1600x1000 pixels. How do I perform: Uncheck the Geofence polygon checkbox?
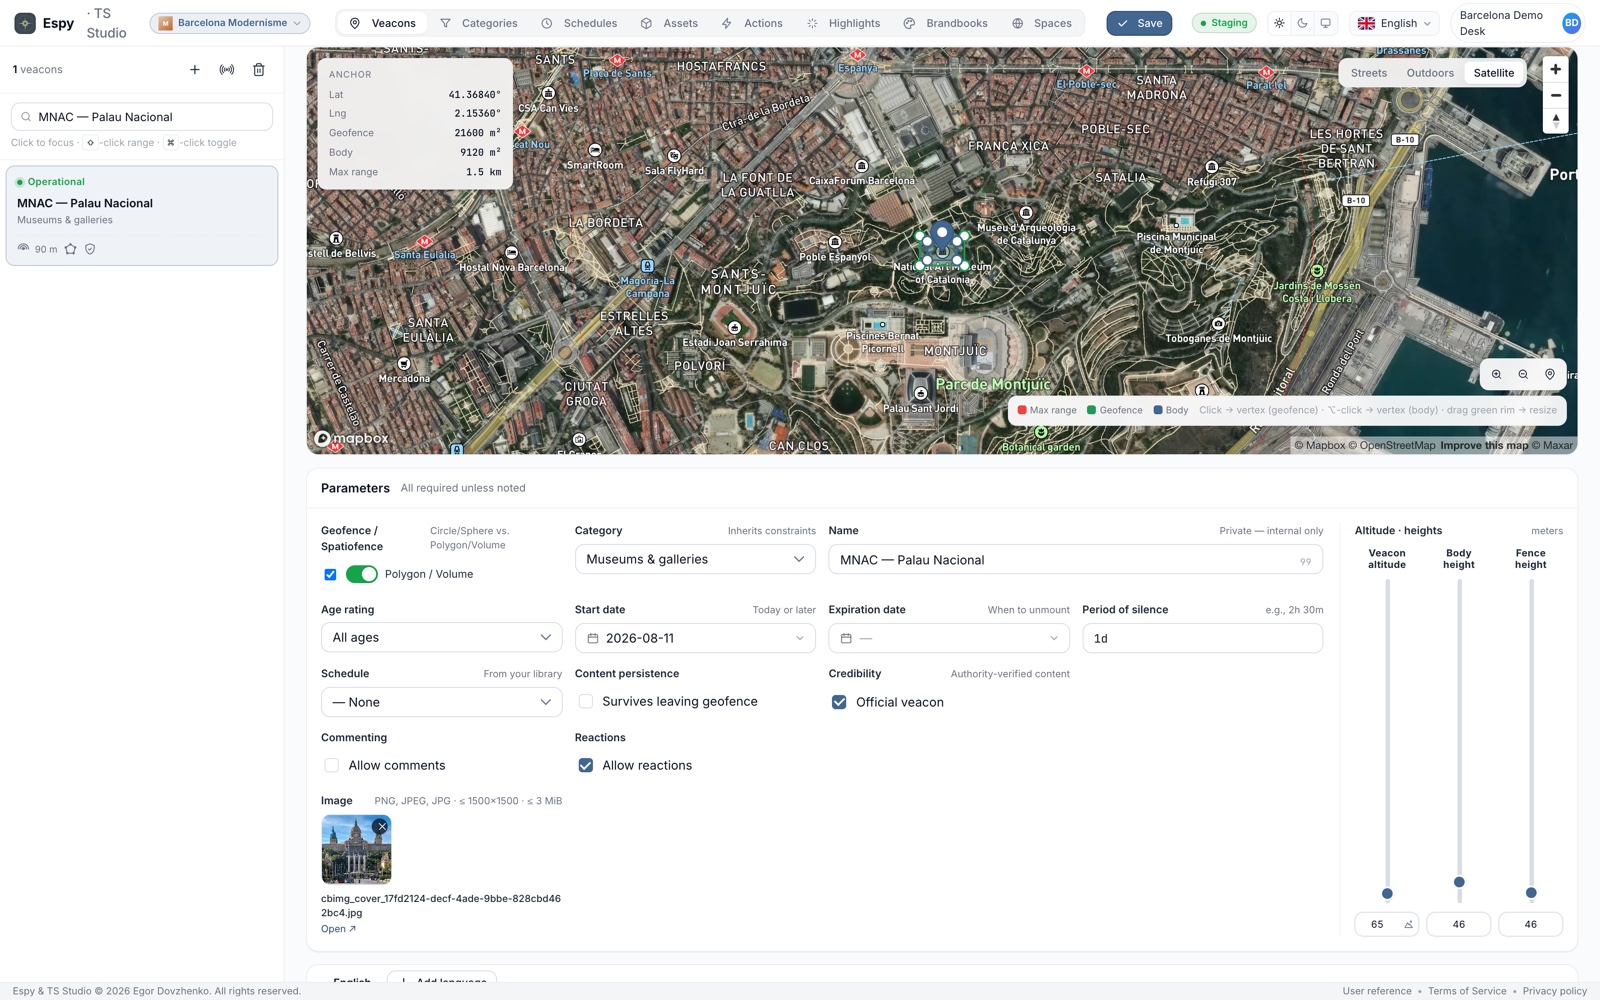tap(330, 574)
